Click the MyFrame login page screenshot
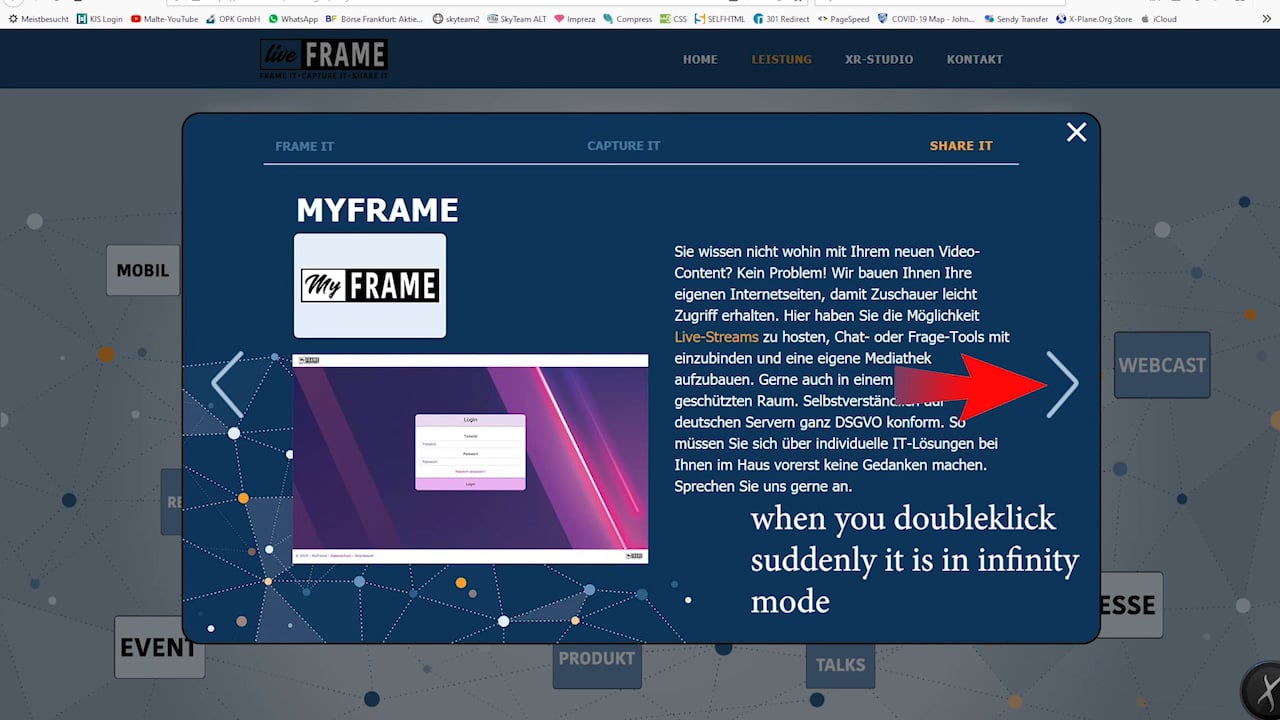Screen dimensions: 1280x720 click(470, 459)
